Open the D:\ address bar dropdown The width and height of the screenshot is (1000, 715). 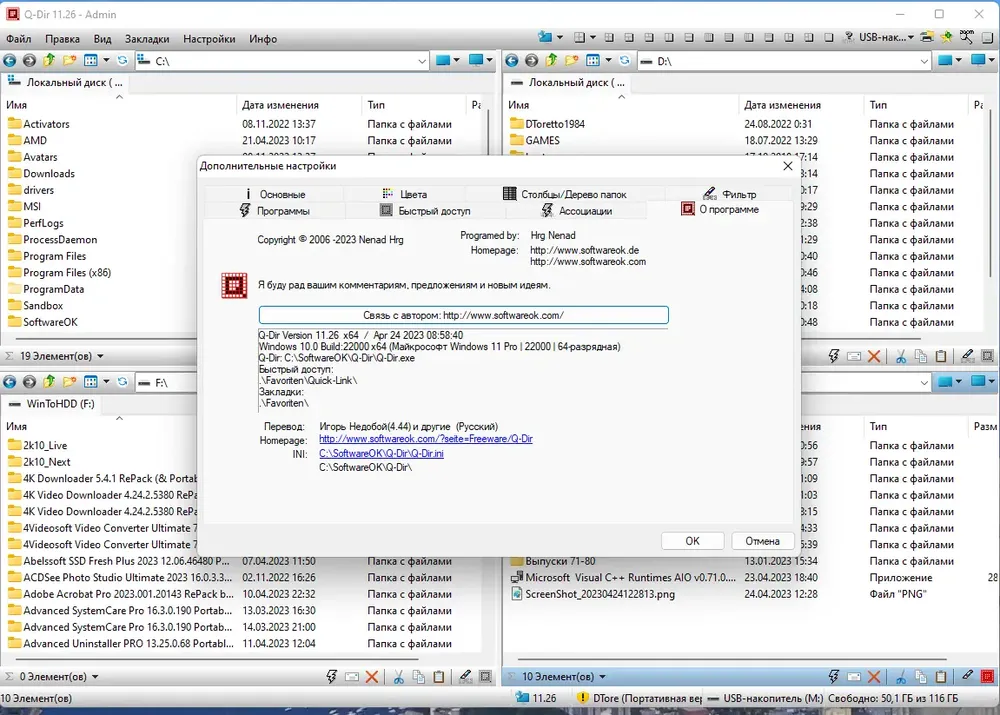click(924, 61)
